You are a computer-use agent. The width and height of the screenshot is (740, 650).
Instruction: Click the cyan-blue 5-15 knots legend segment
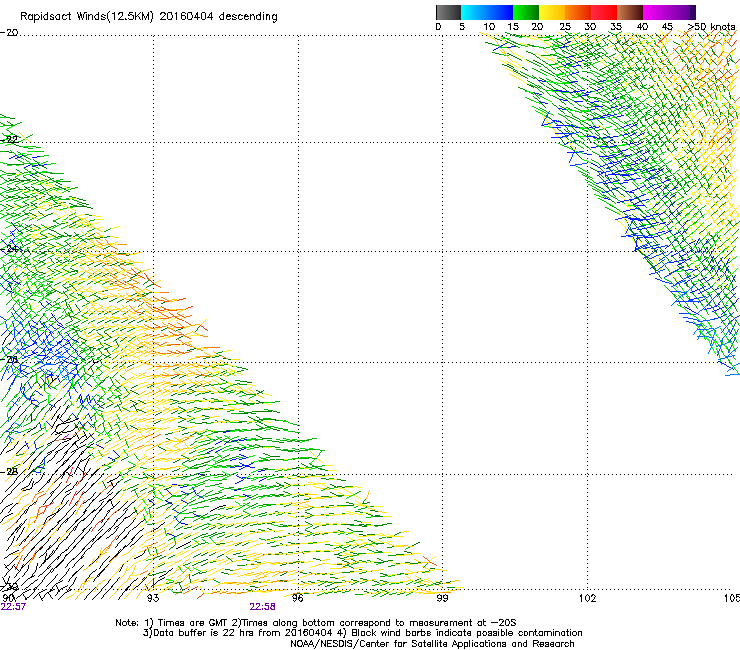click(487, 12)
